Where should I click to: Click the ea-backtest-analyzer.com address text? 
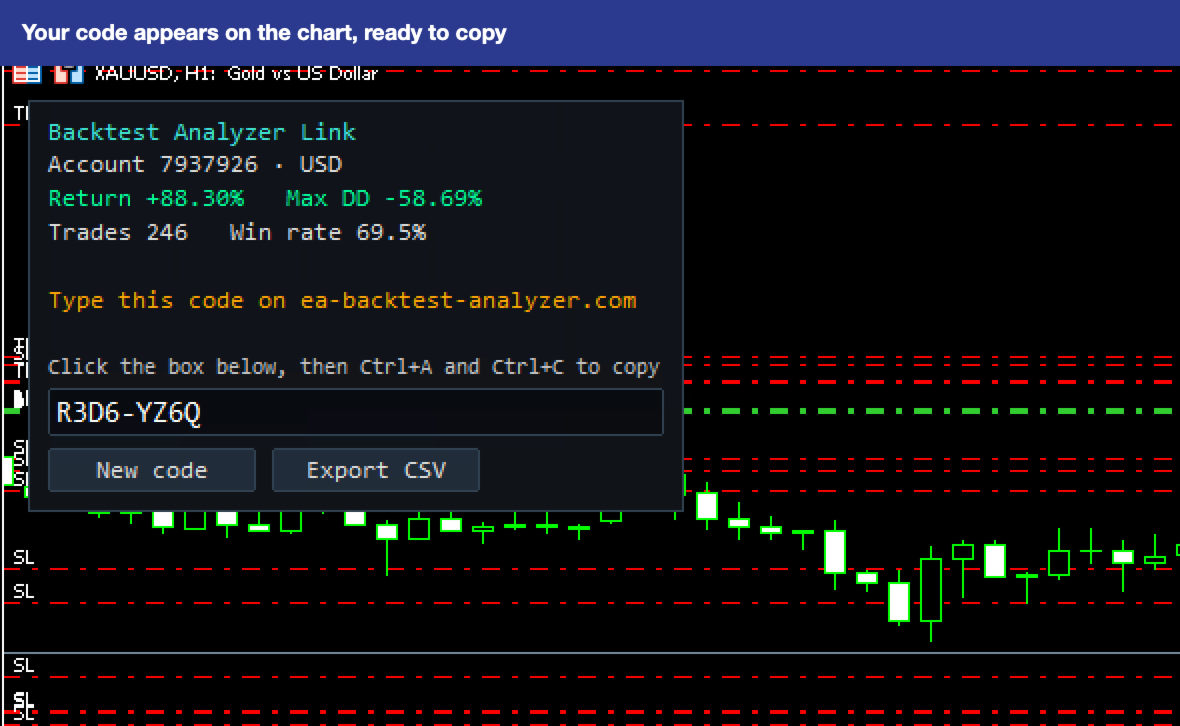coord(468,301)
